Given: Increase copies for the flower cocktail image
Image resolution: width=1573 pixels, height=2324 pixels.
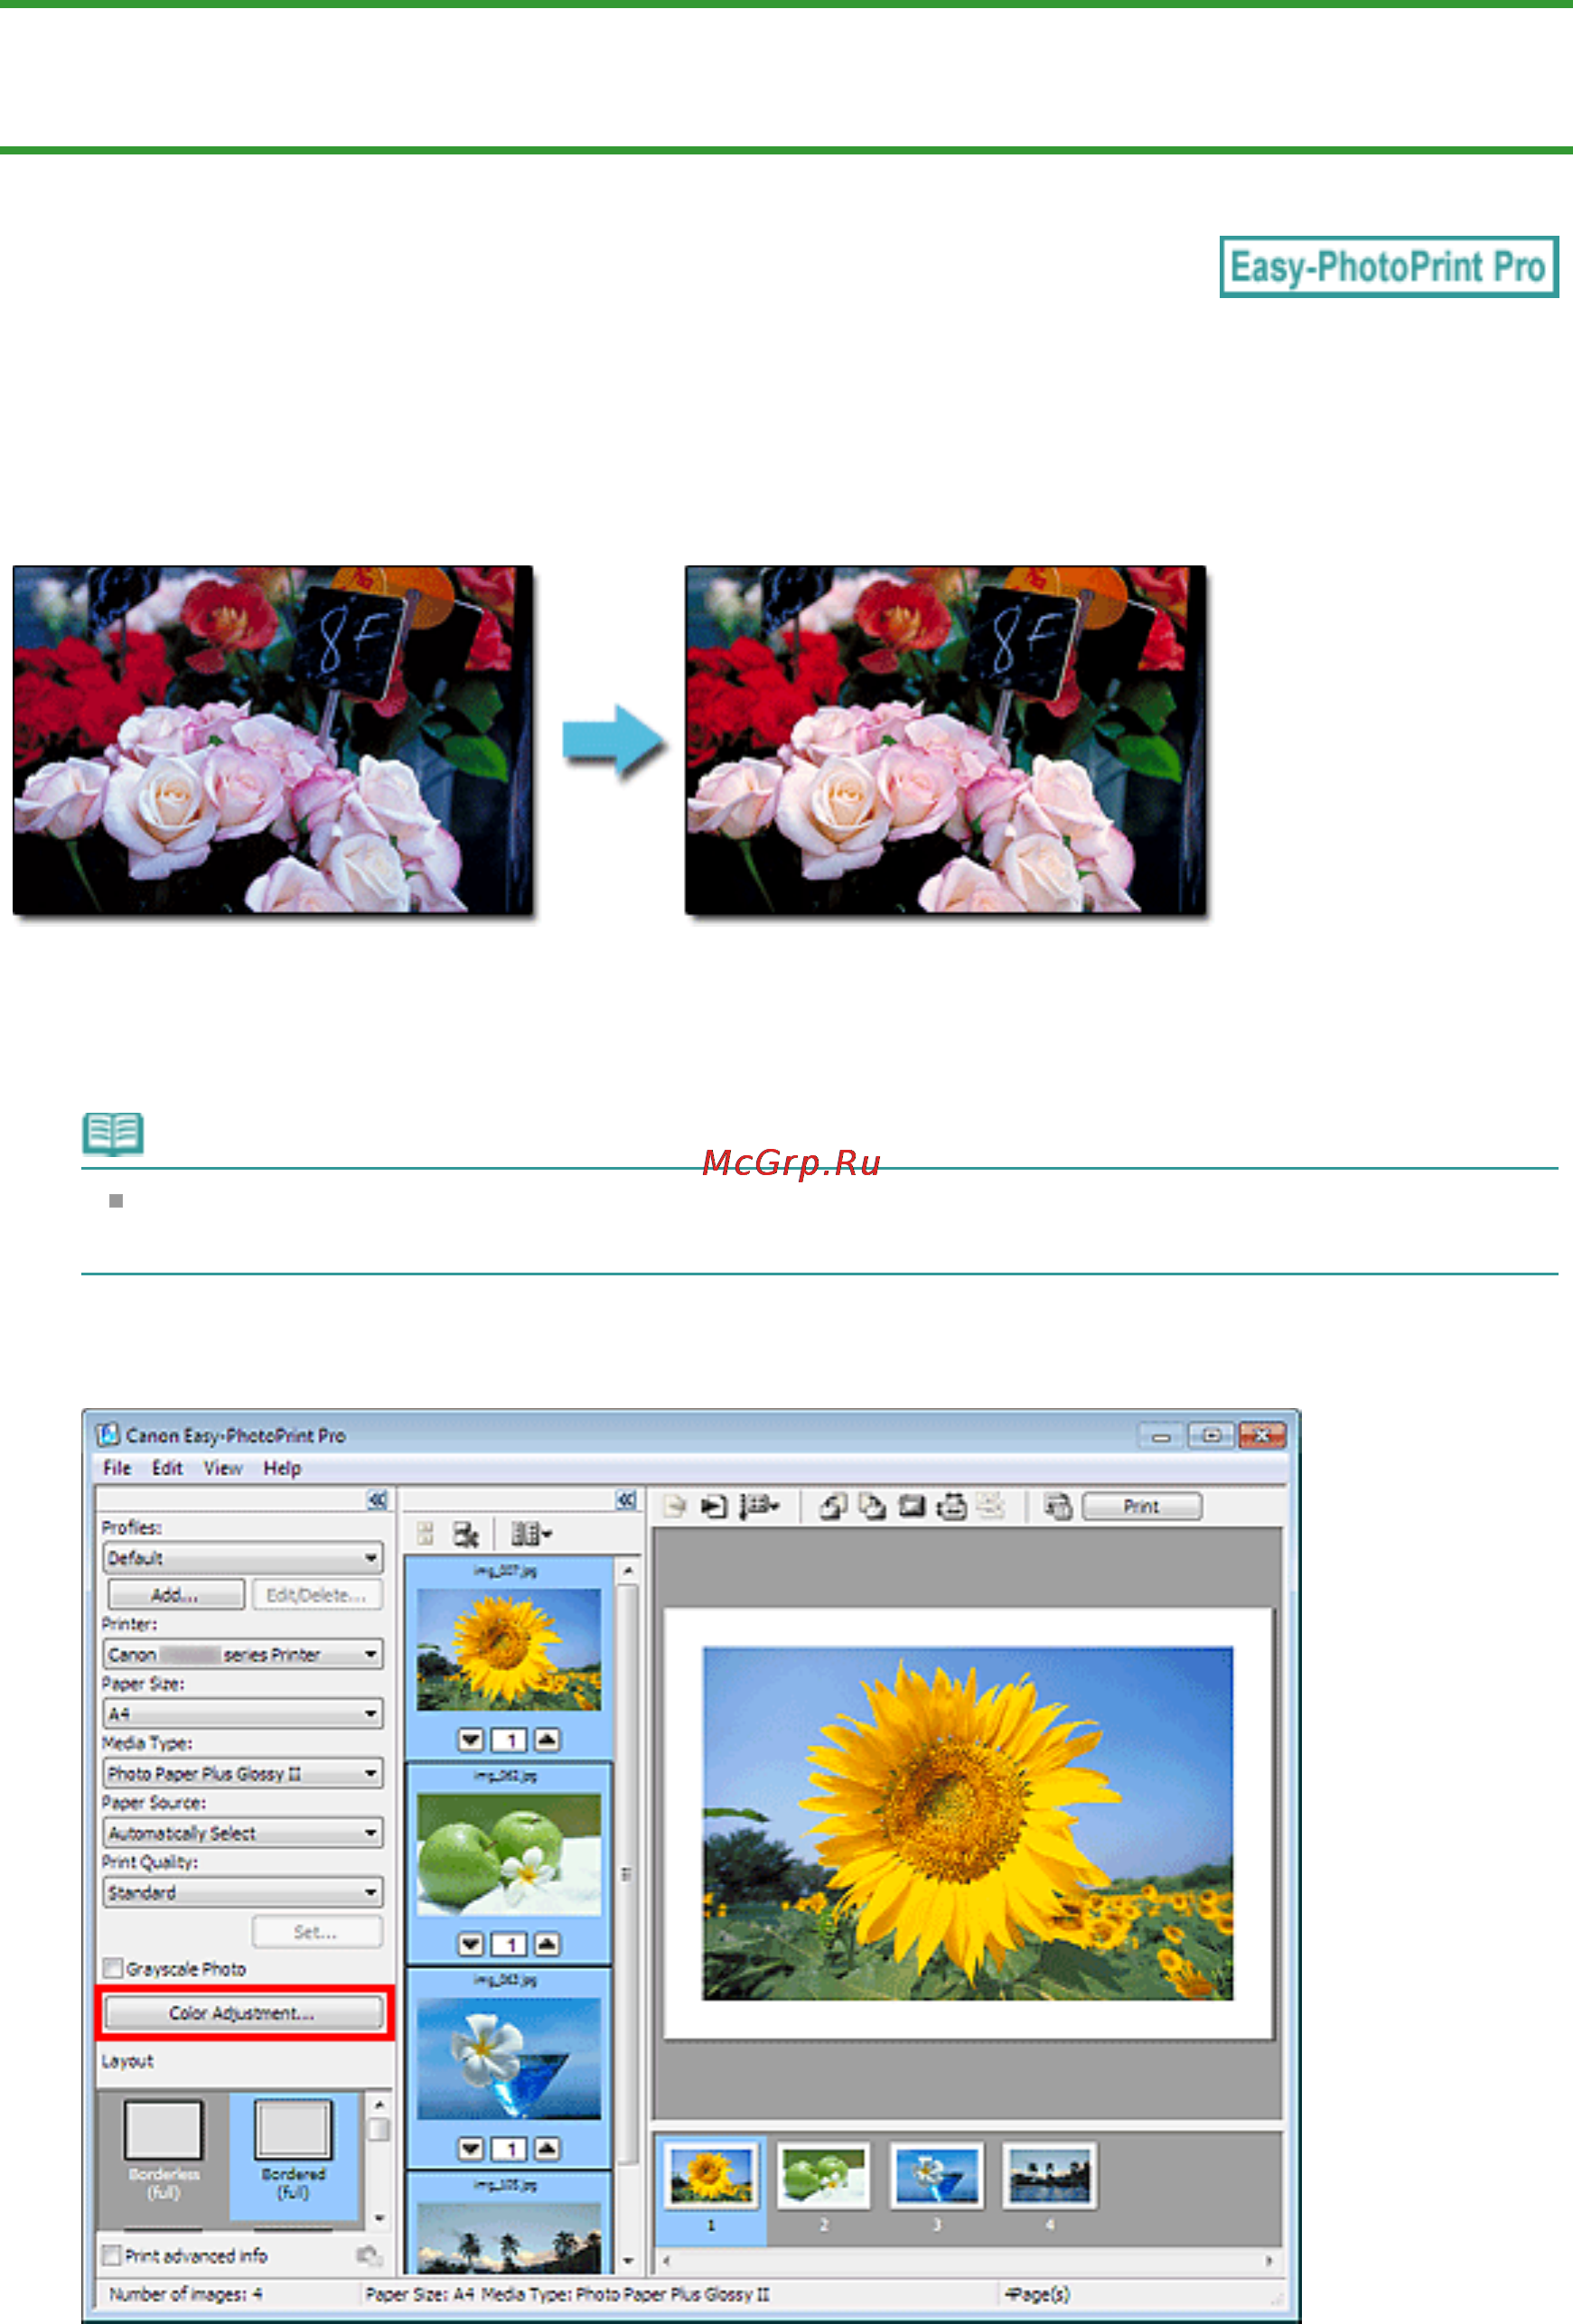Looking at the screenshot, I should tap(547, 2148).
